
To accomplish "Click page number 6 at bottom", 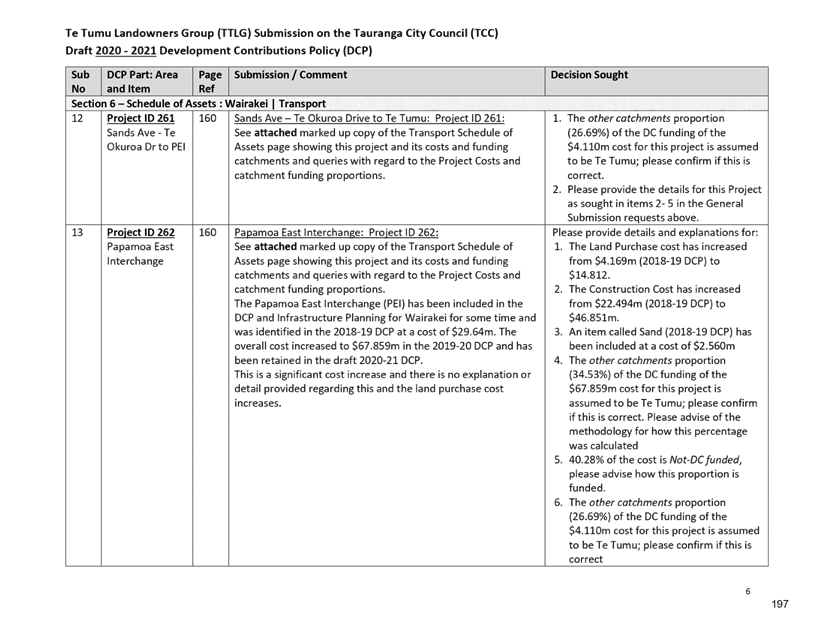I will pos(748,592).
